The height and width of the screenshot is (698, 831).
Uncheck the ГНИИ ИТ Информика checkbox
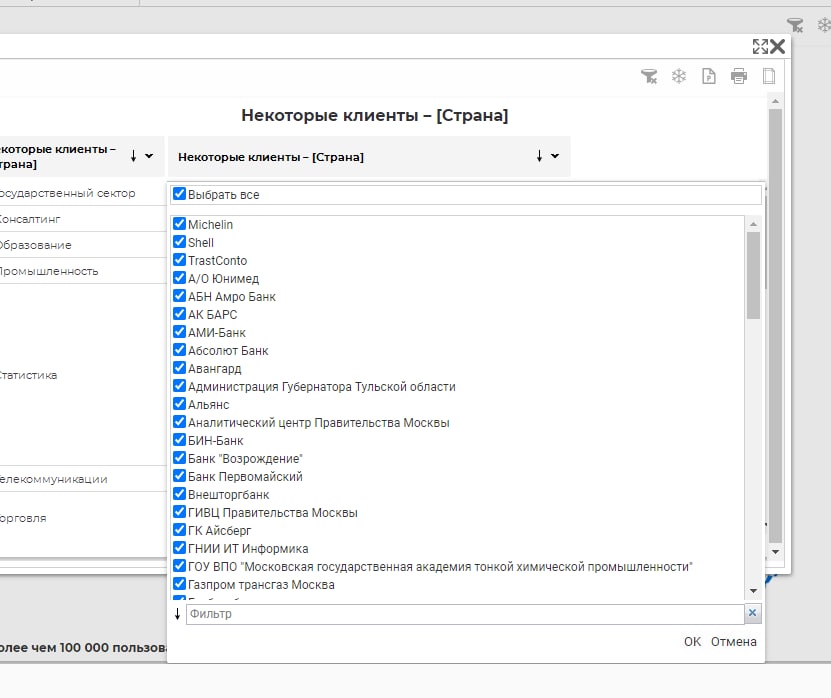coord(180,548)
